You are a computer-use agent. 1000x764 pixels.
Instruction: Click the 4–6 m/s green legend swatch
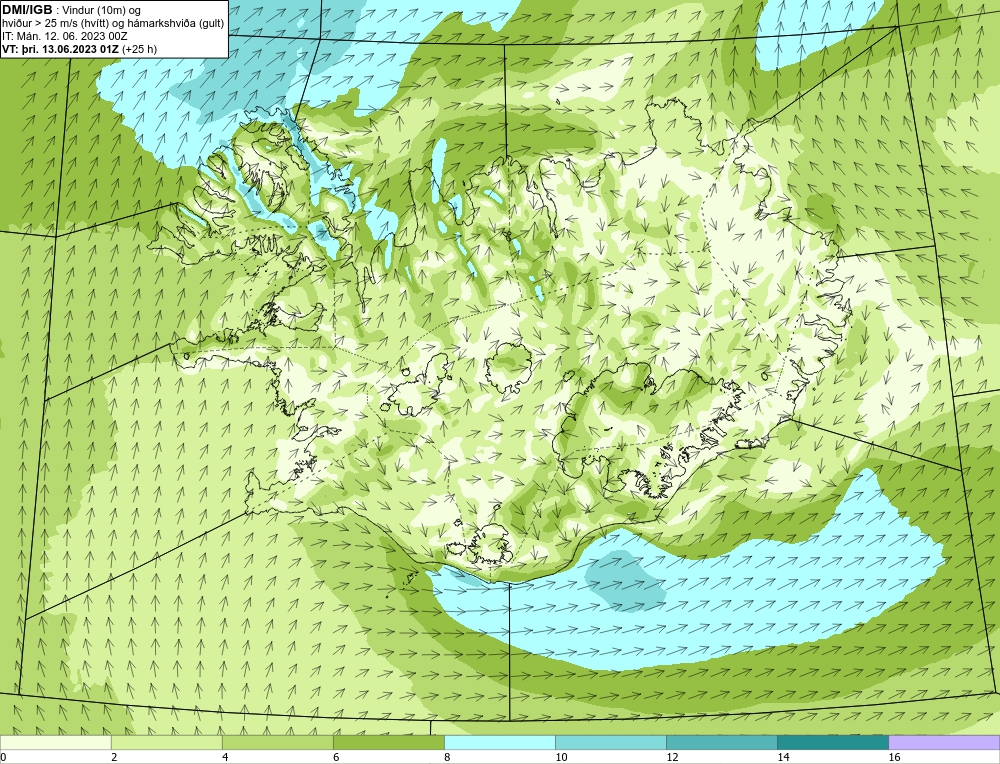point(277,742)
